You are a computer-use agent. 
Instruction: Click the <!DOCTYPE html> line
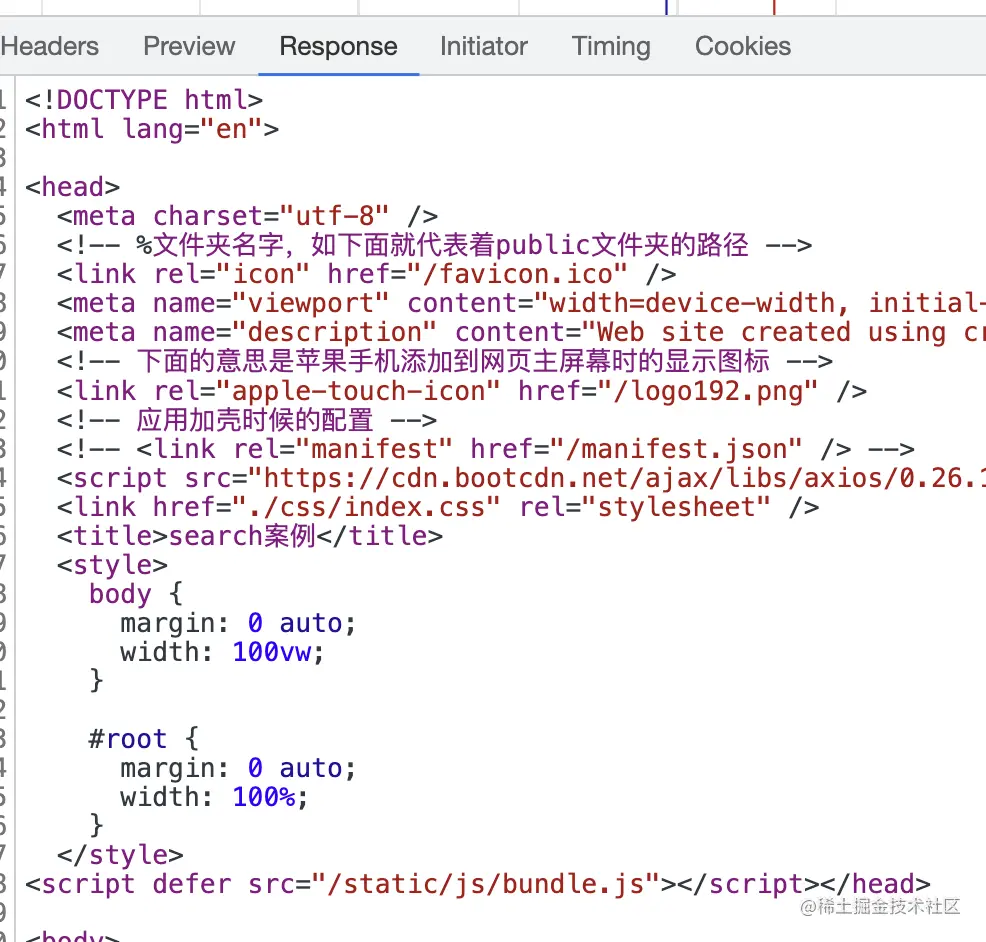click(x=144, y=100)
